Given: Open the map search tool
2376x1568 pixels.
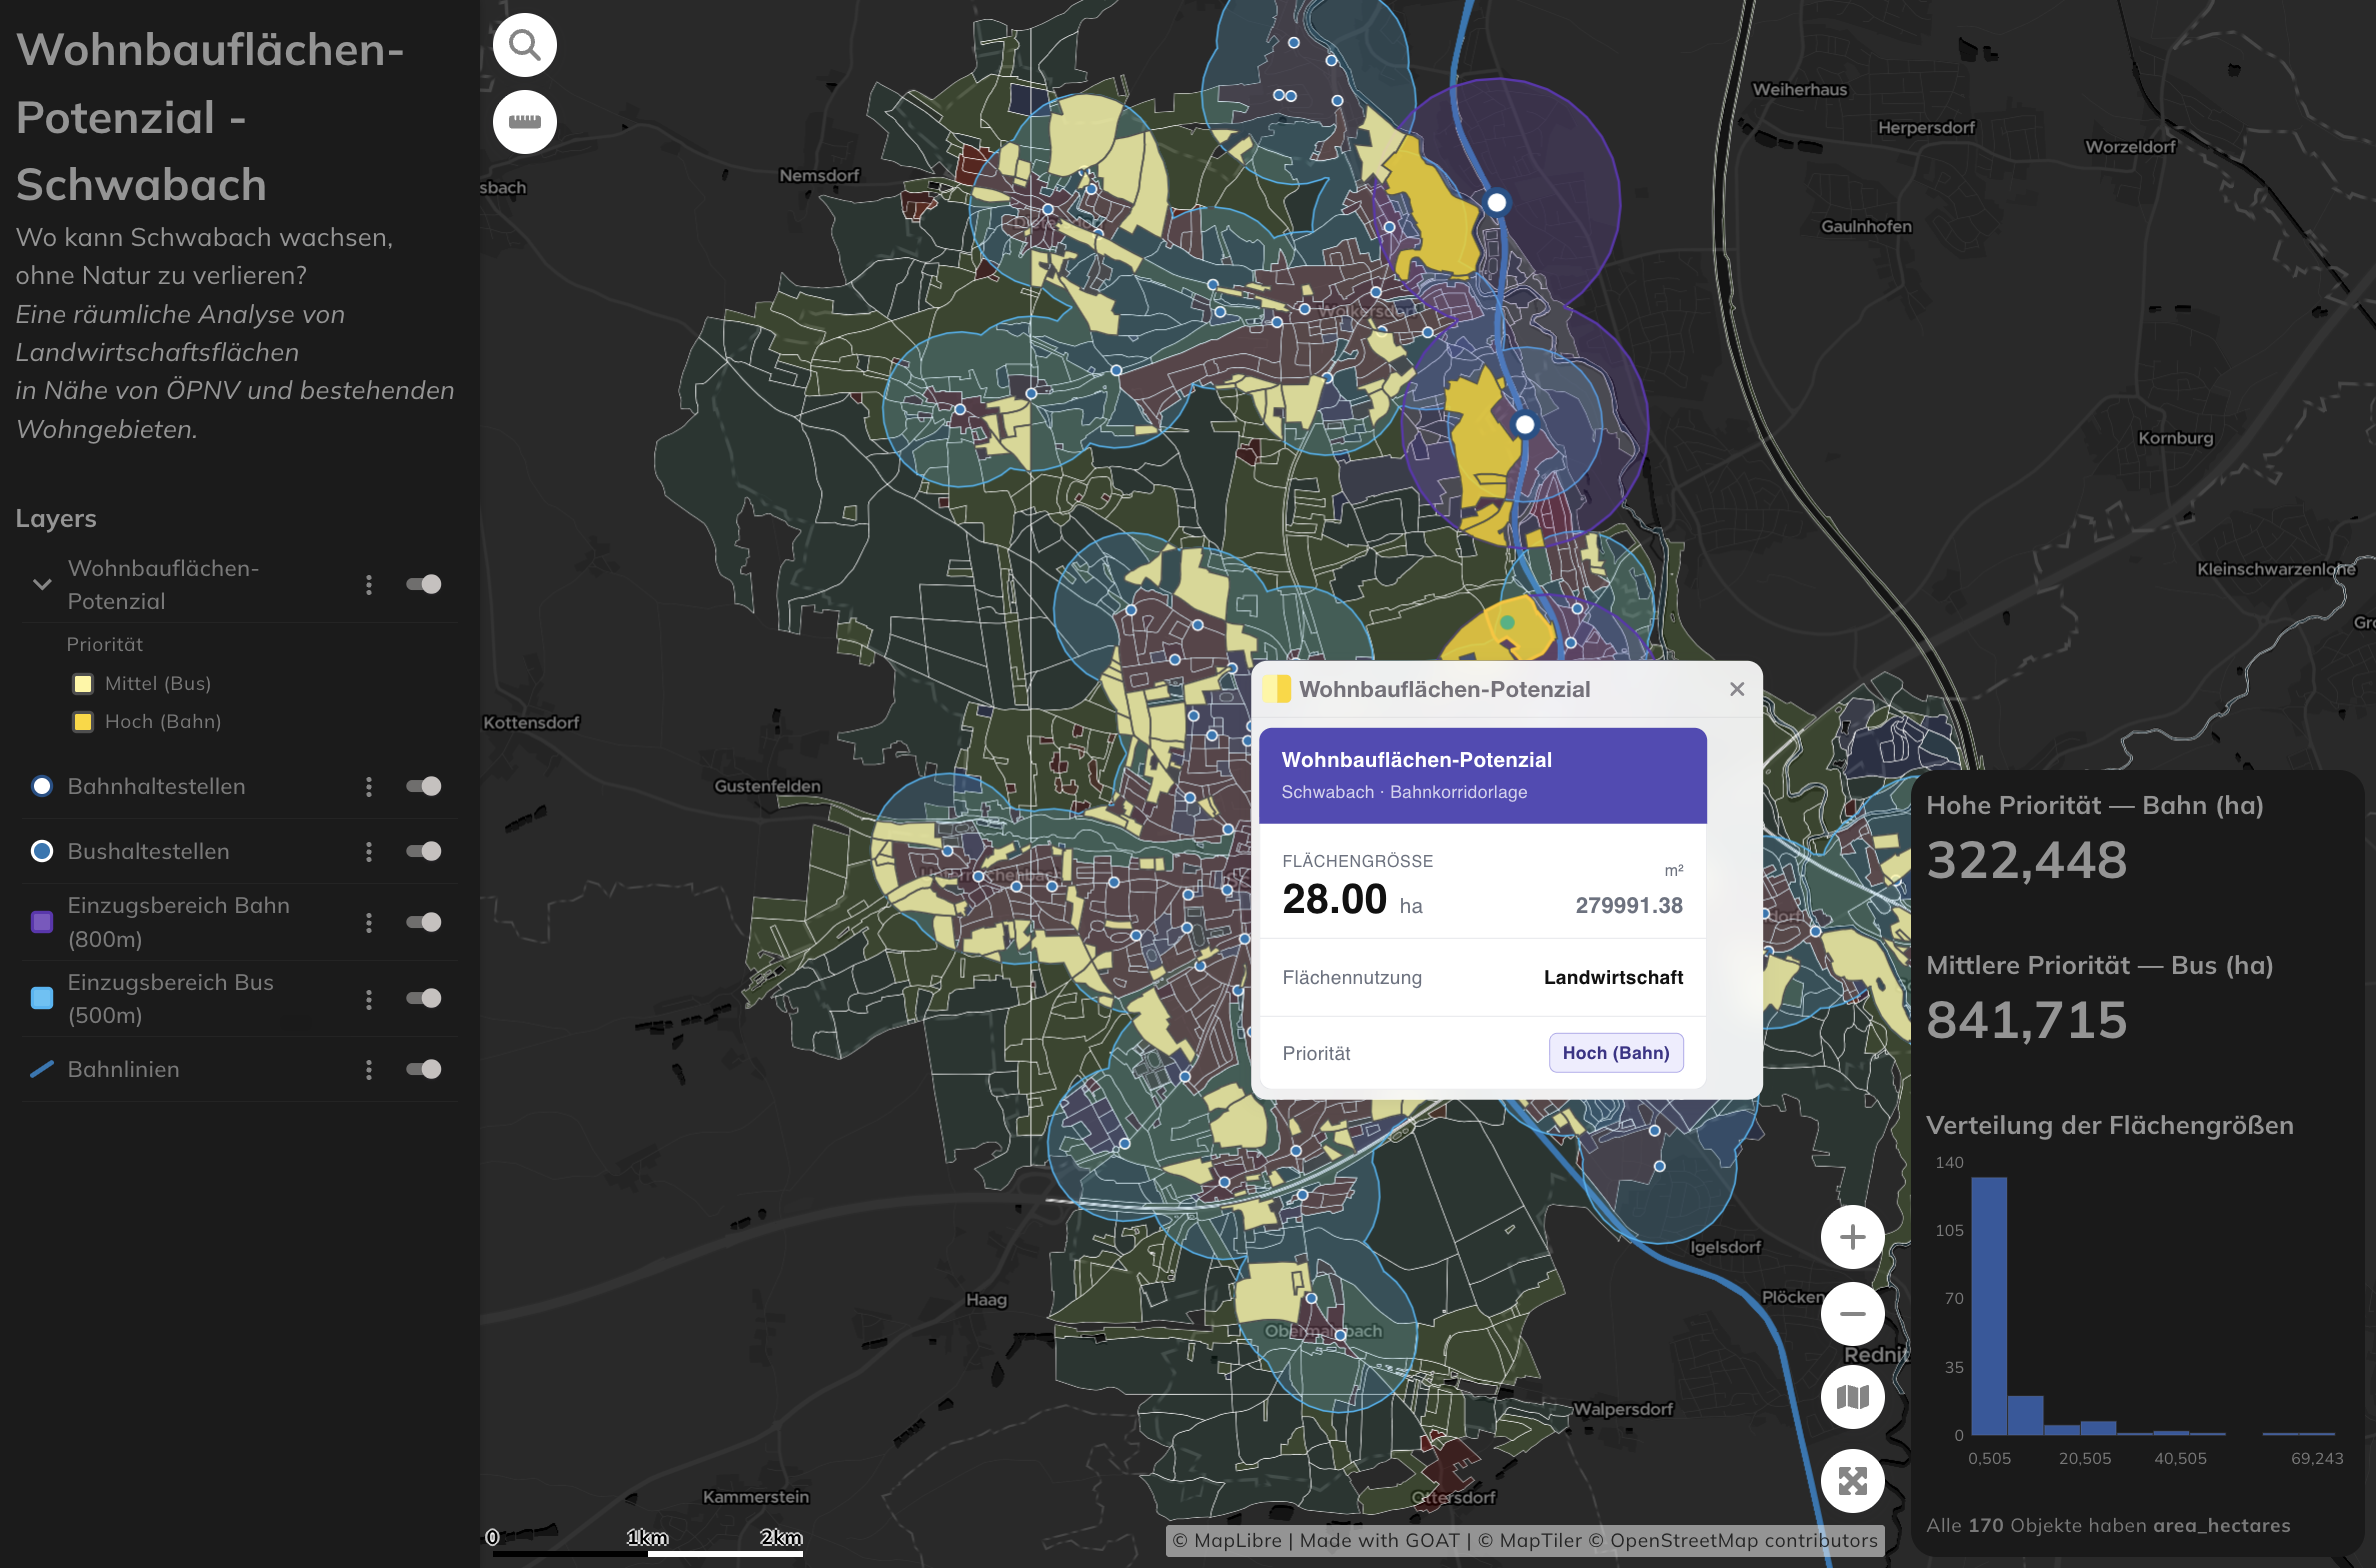Looking at the screenshot, I should 524,45.
